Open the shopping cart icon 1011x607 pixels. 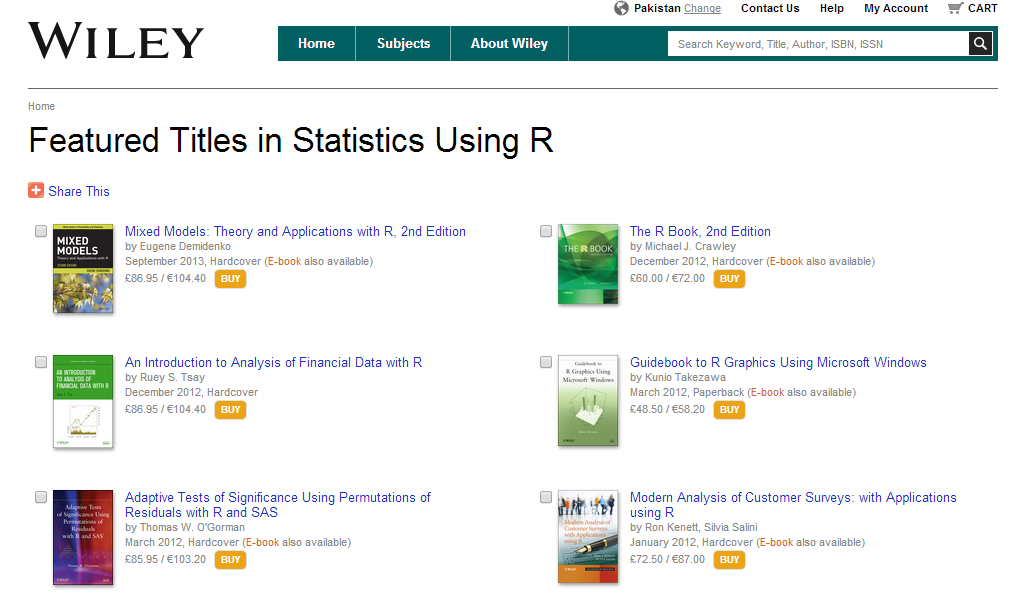click(x=955, y=8)
